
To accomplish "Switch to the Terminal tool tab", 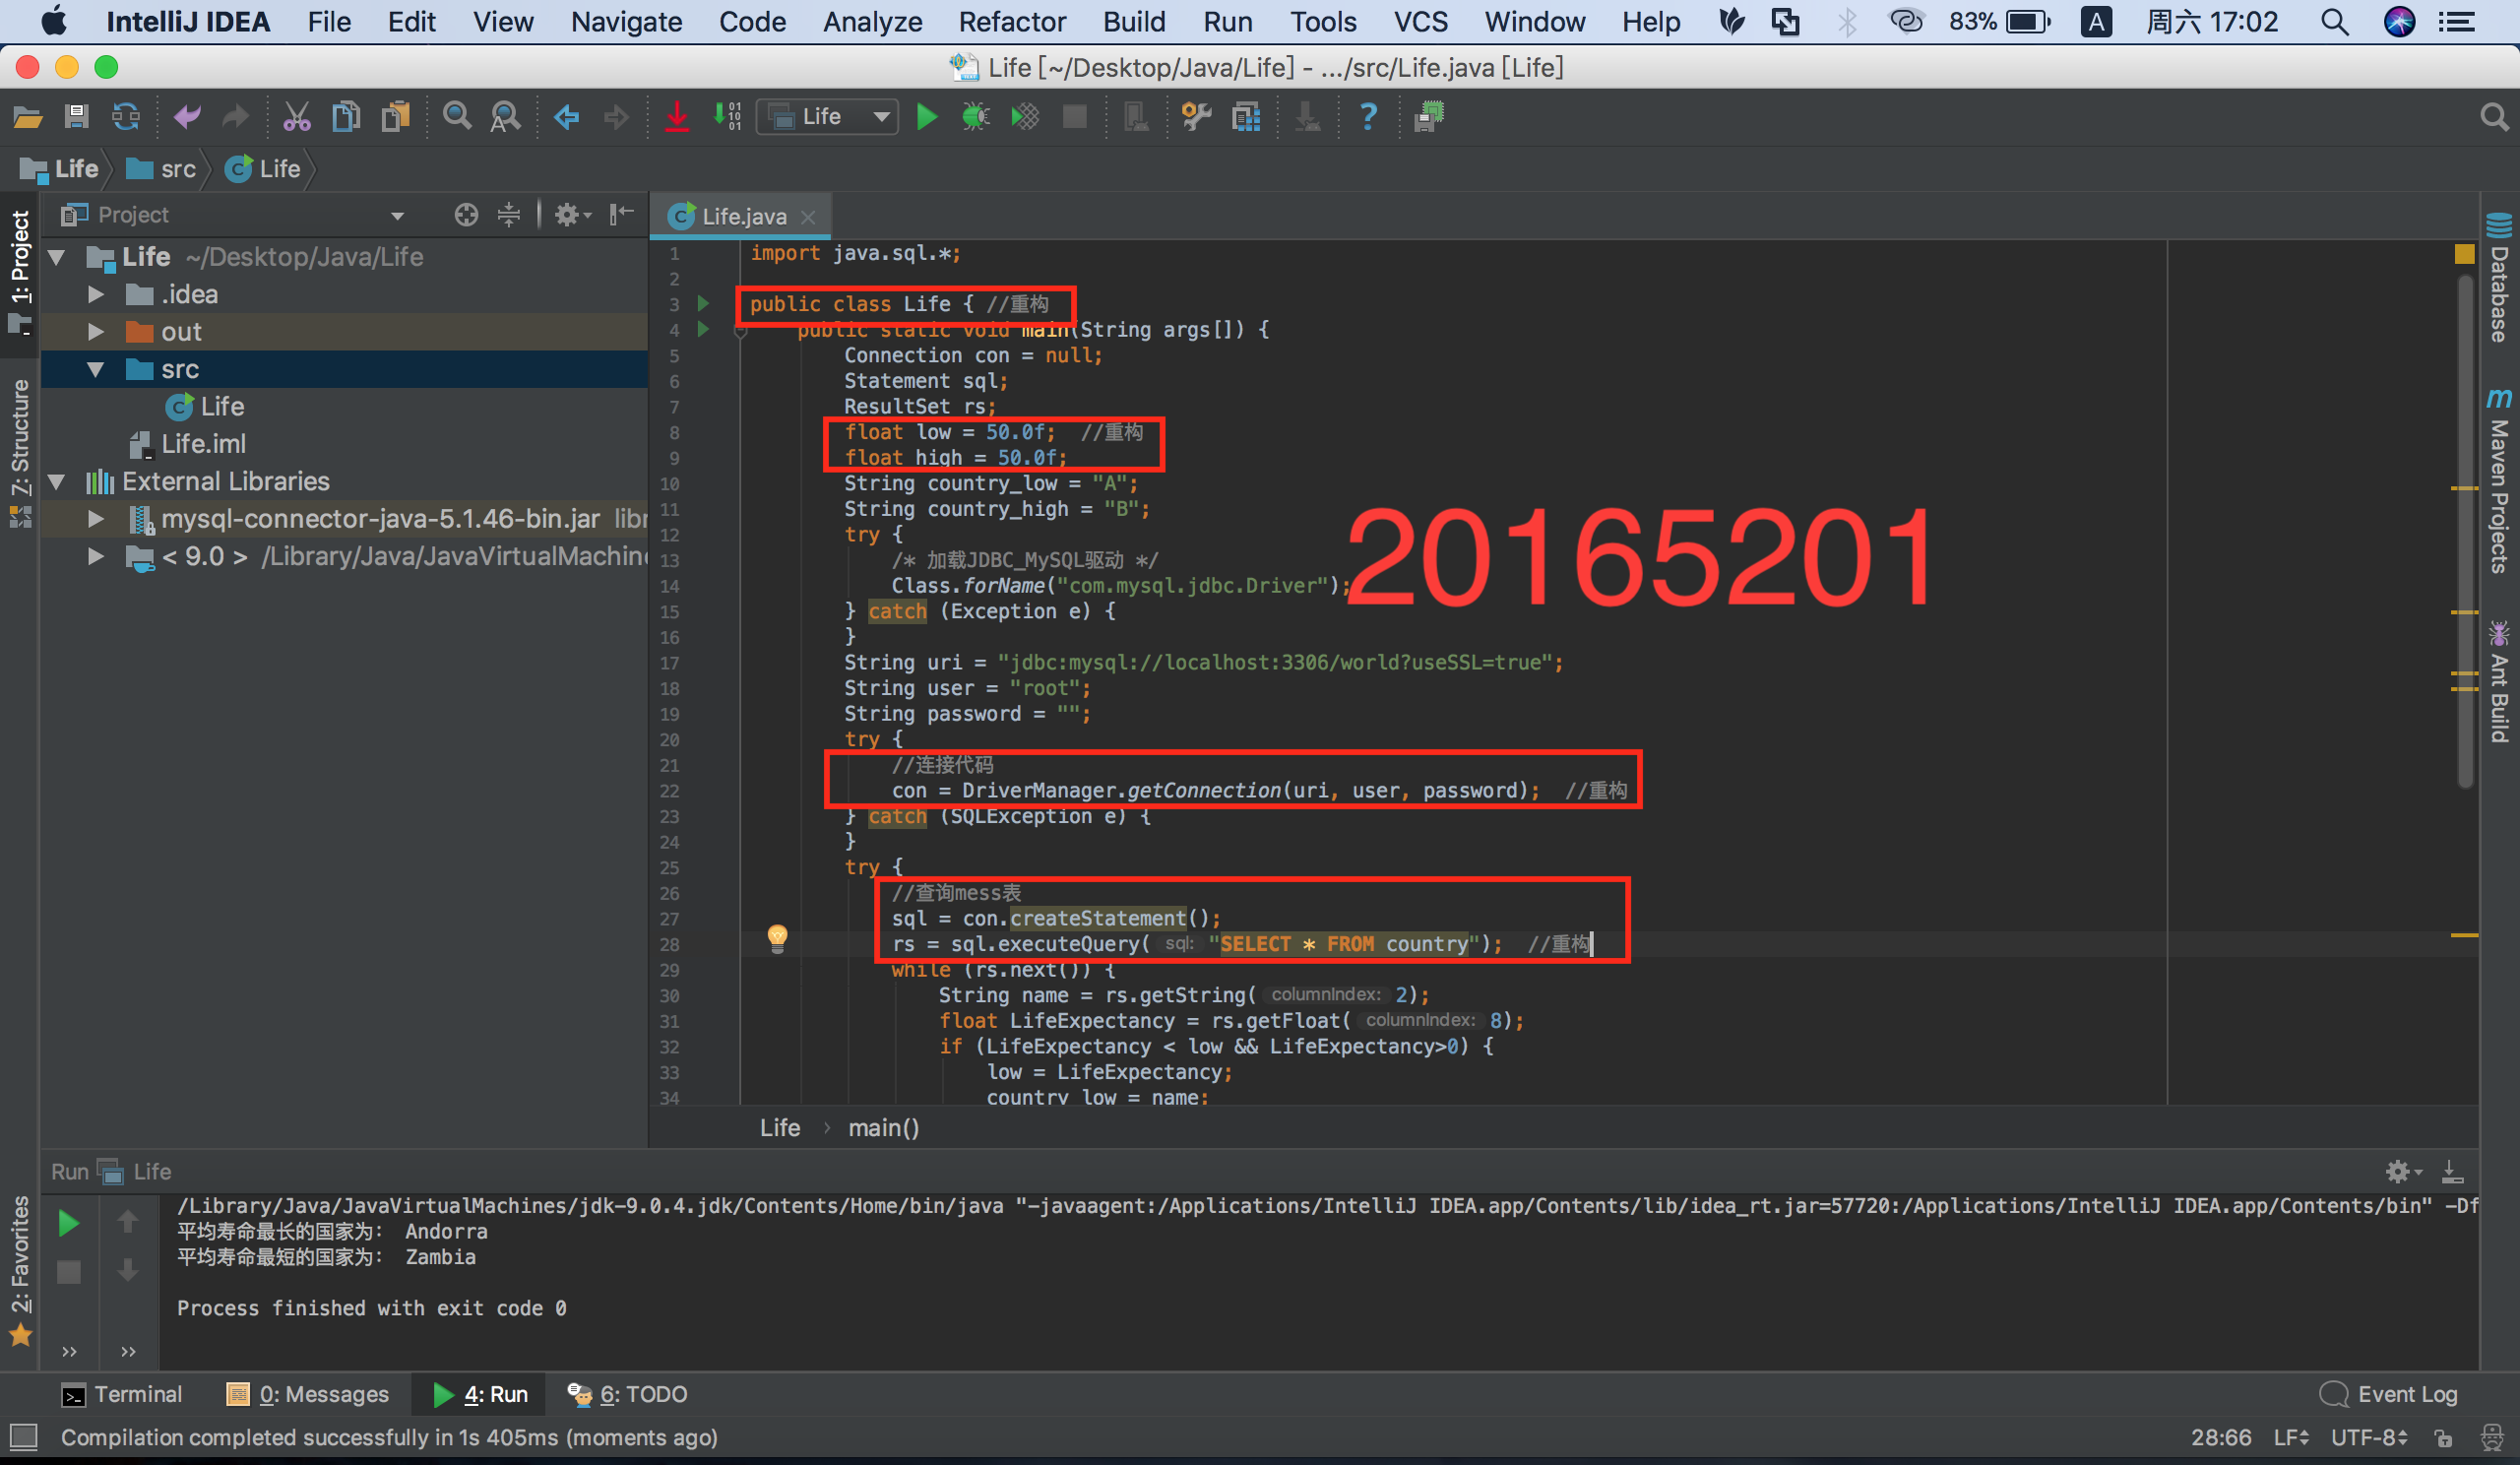I will point(122,1394).
